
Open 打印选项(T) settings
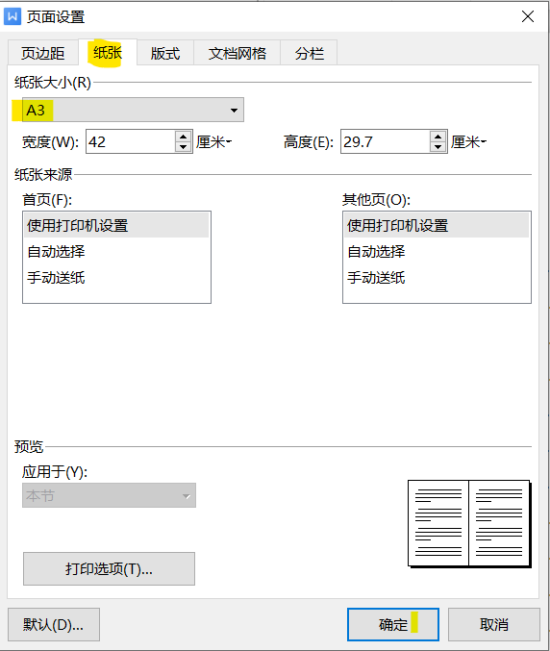coord(109,569)
